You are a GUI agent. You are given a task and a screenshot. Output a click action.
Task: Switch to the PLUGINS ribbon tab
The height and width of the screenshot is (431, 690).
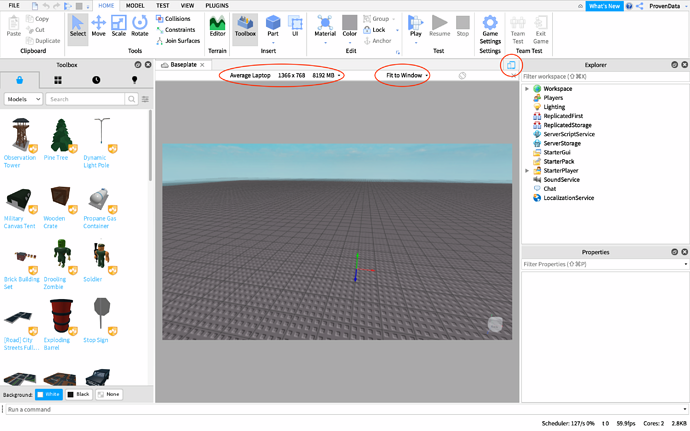click(217, 6)
